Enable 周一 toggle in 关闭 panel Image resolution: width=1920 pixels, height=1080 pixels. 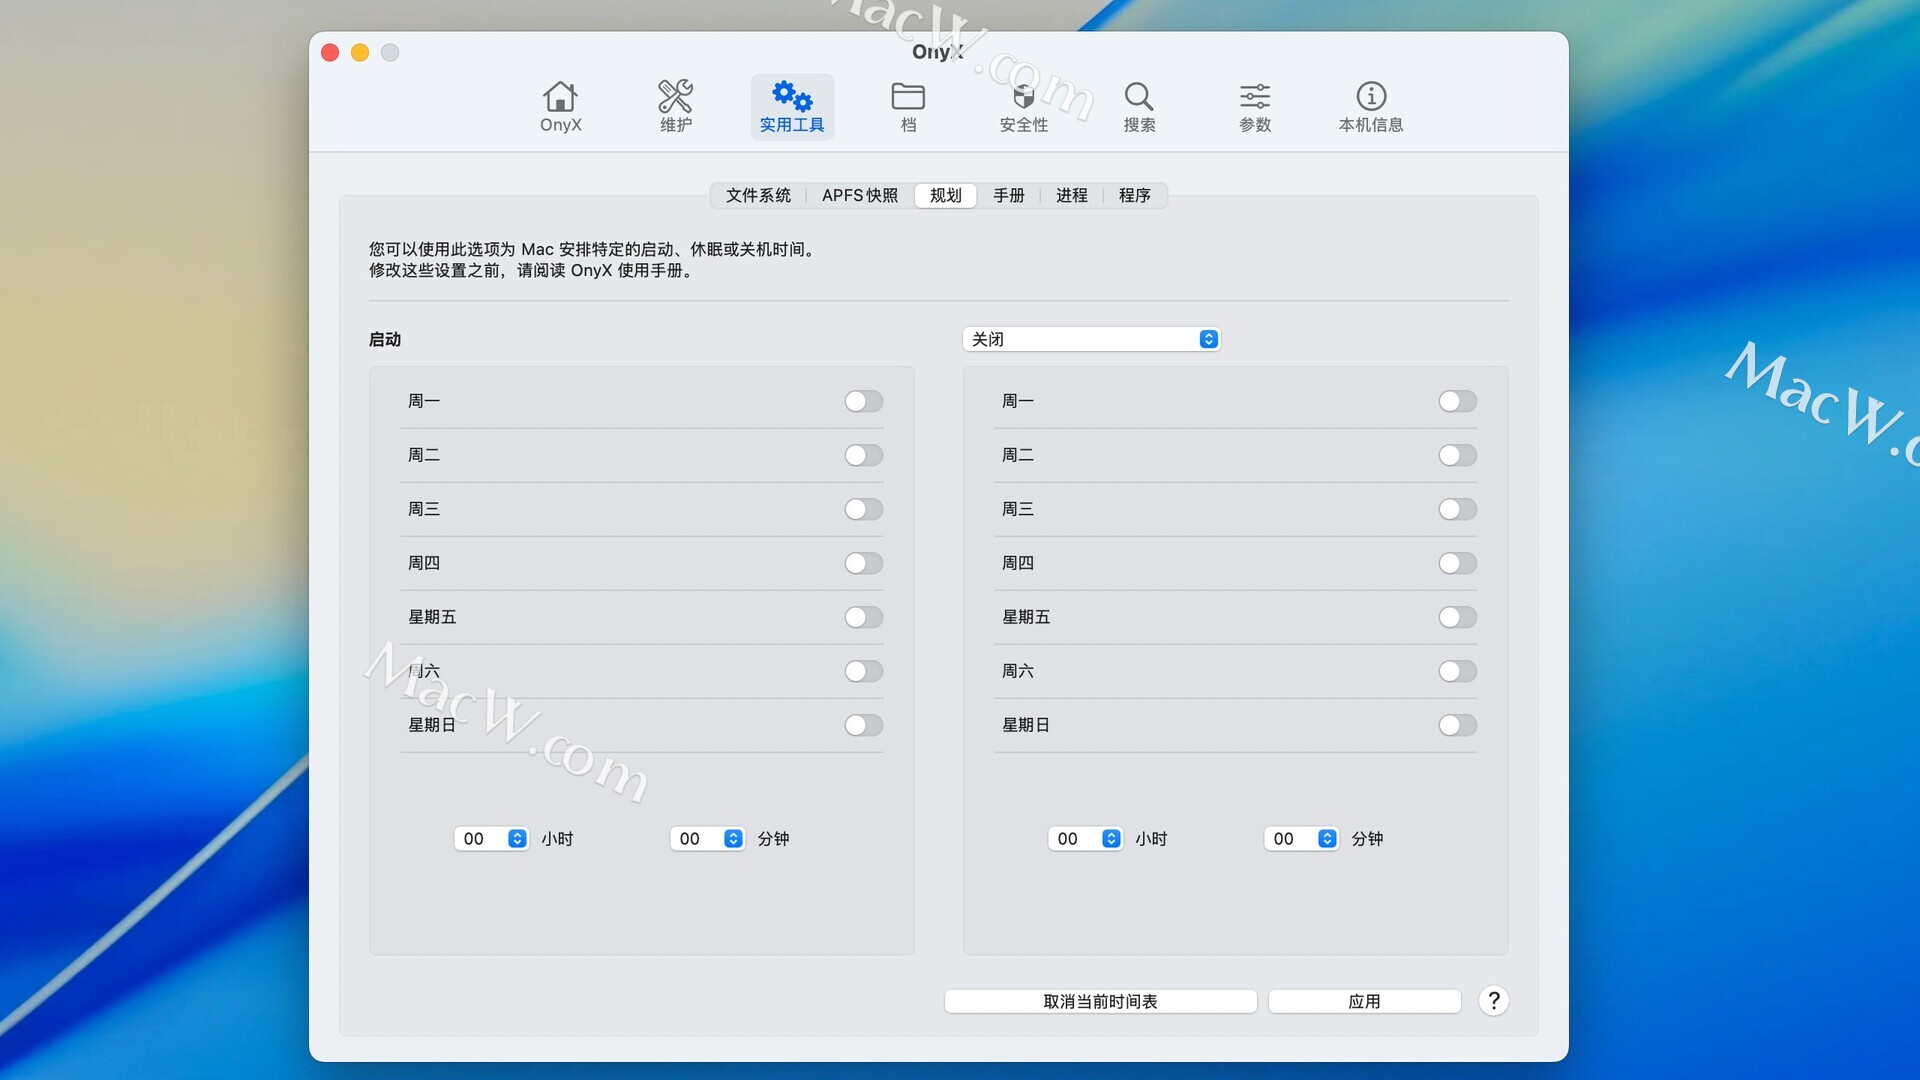[x=1458, y=401]
